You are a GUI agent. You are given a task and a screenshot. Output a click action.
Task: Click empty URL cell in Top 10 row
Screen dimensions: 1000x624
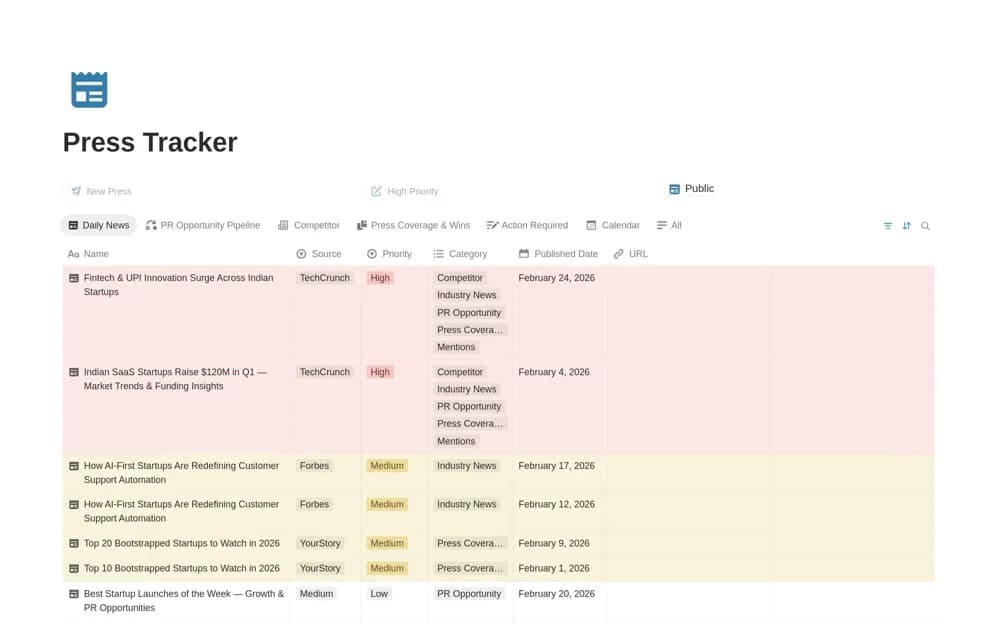point(689,568)
